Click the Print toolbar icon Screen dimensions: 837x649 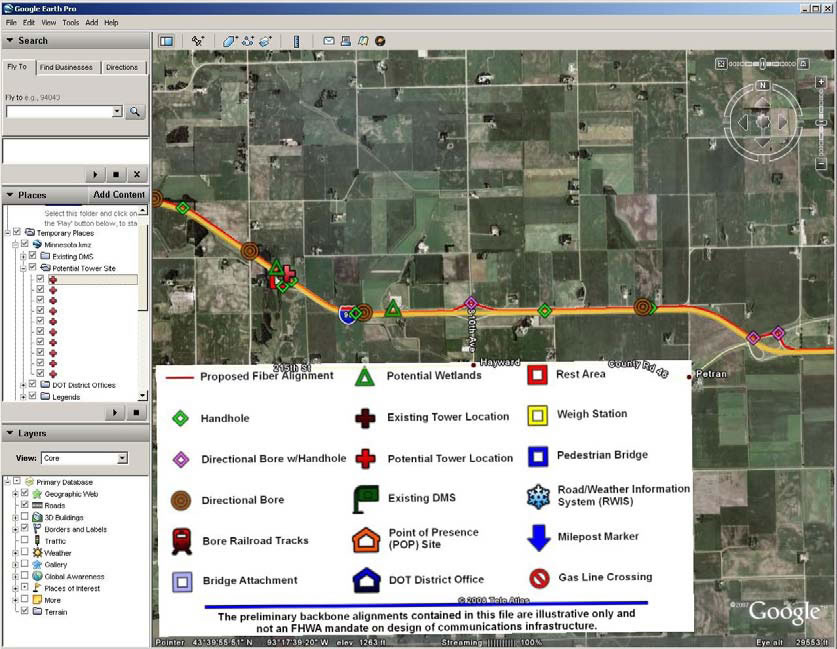[x=345, y=41]
